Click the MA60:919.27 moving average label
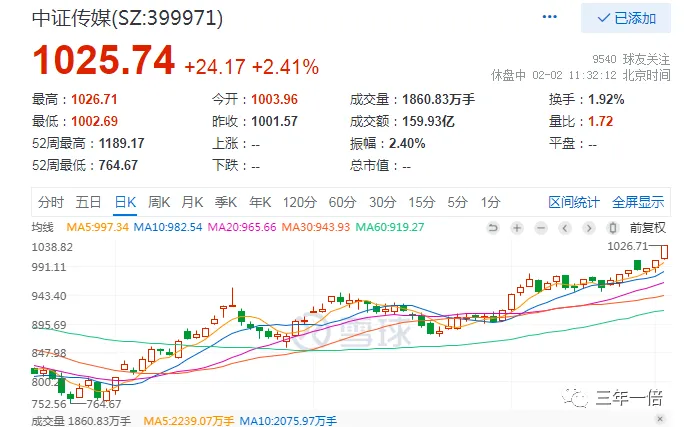 coord(390,227)
